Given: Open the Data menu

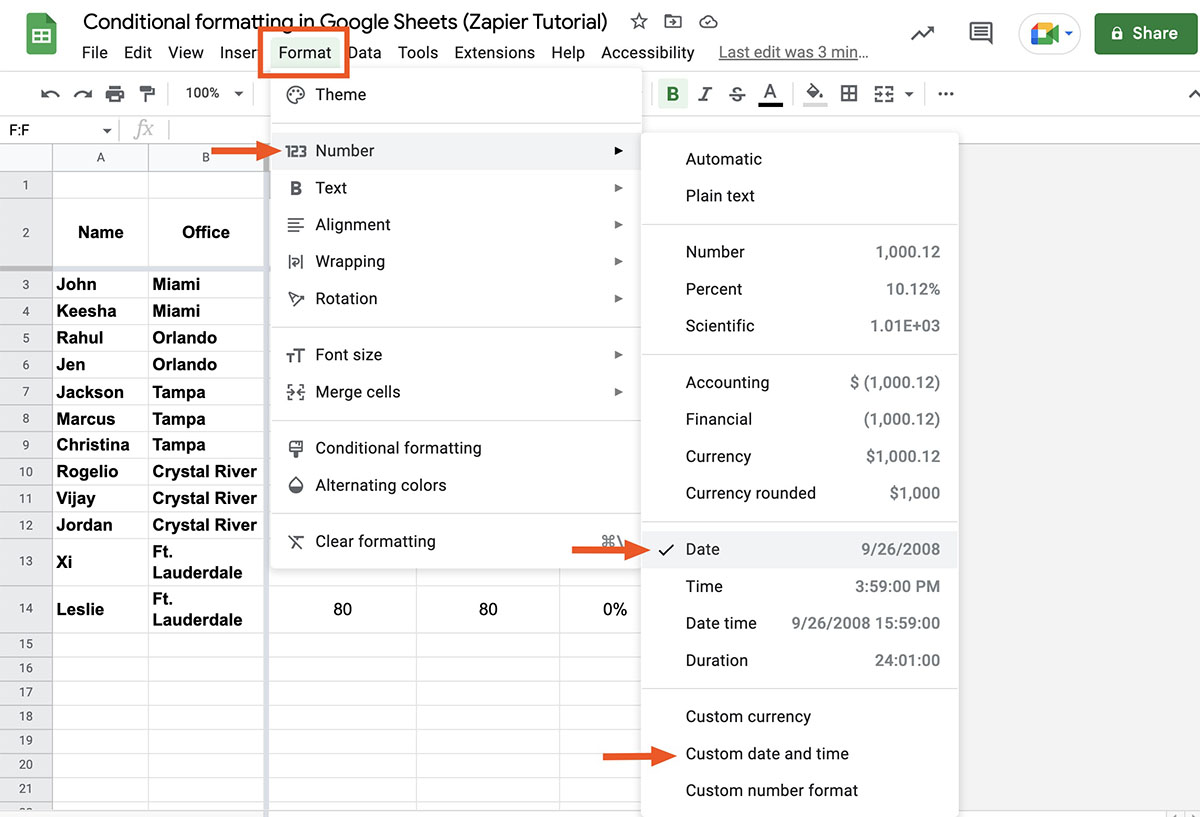Looking at the screenshot, I should point(365,53).
